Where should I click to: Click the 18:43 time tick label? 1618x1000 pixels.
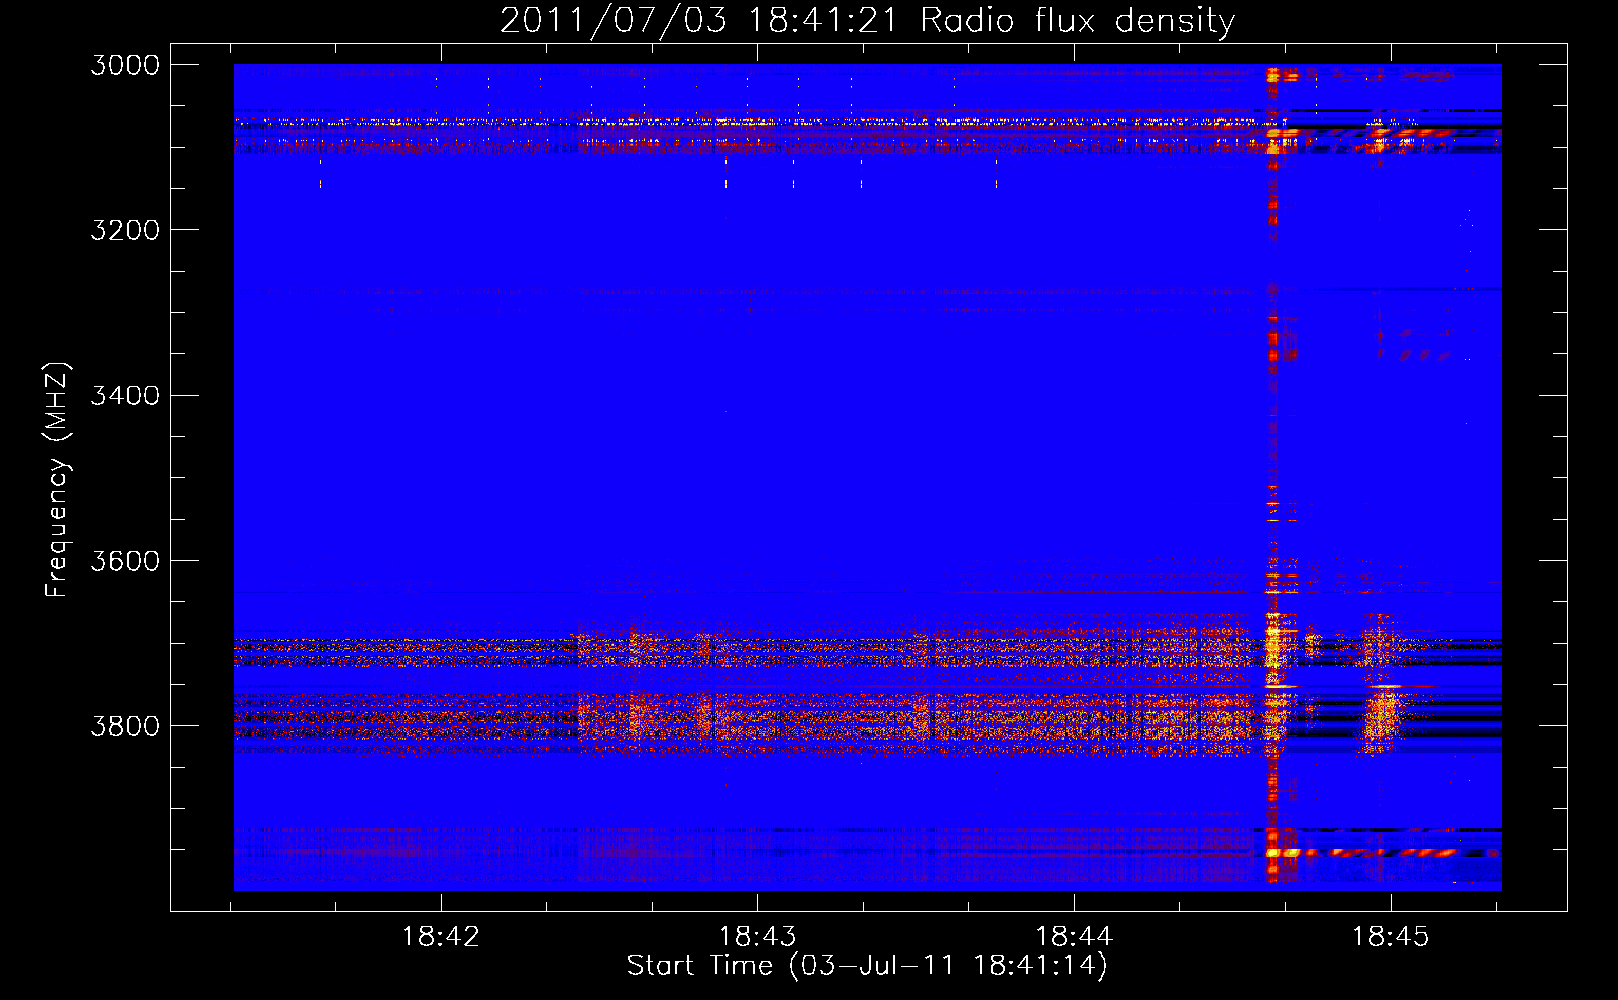[757, 936]
